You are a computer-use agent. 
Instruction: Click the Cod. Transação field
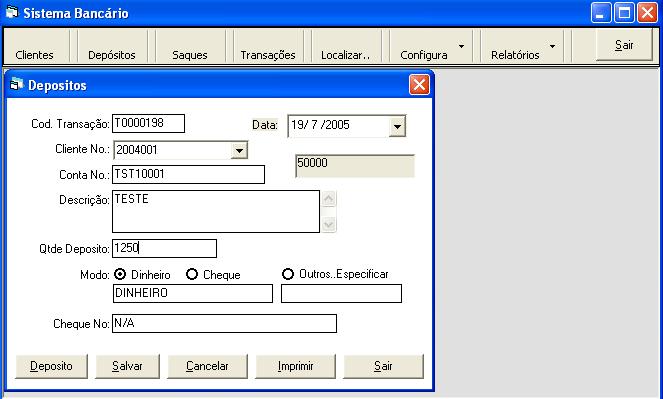(148, 123)
